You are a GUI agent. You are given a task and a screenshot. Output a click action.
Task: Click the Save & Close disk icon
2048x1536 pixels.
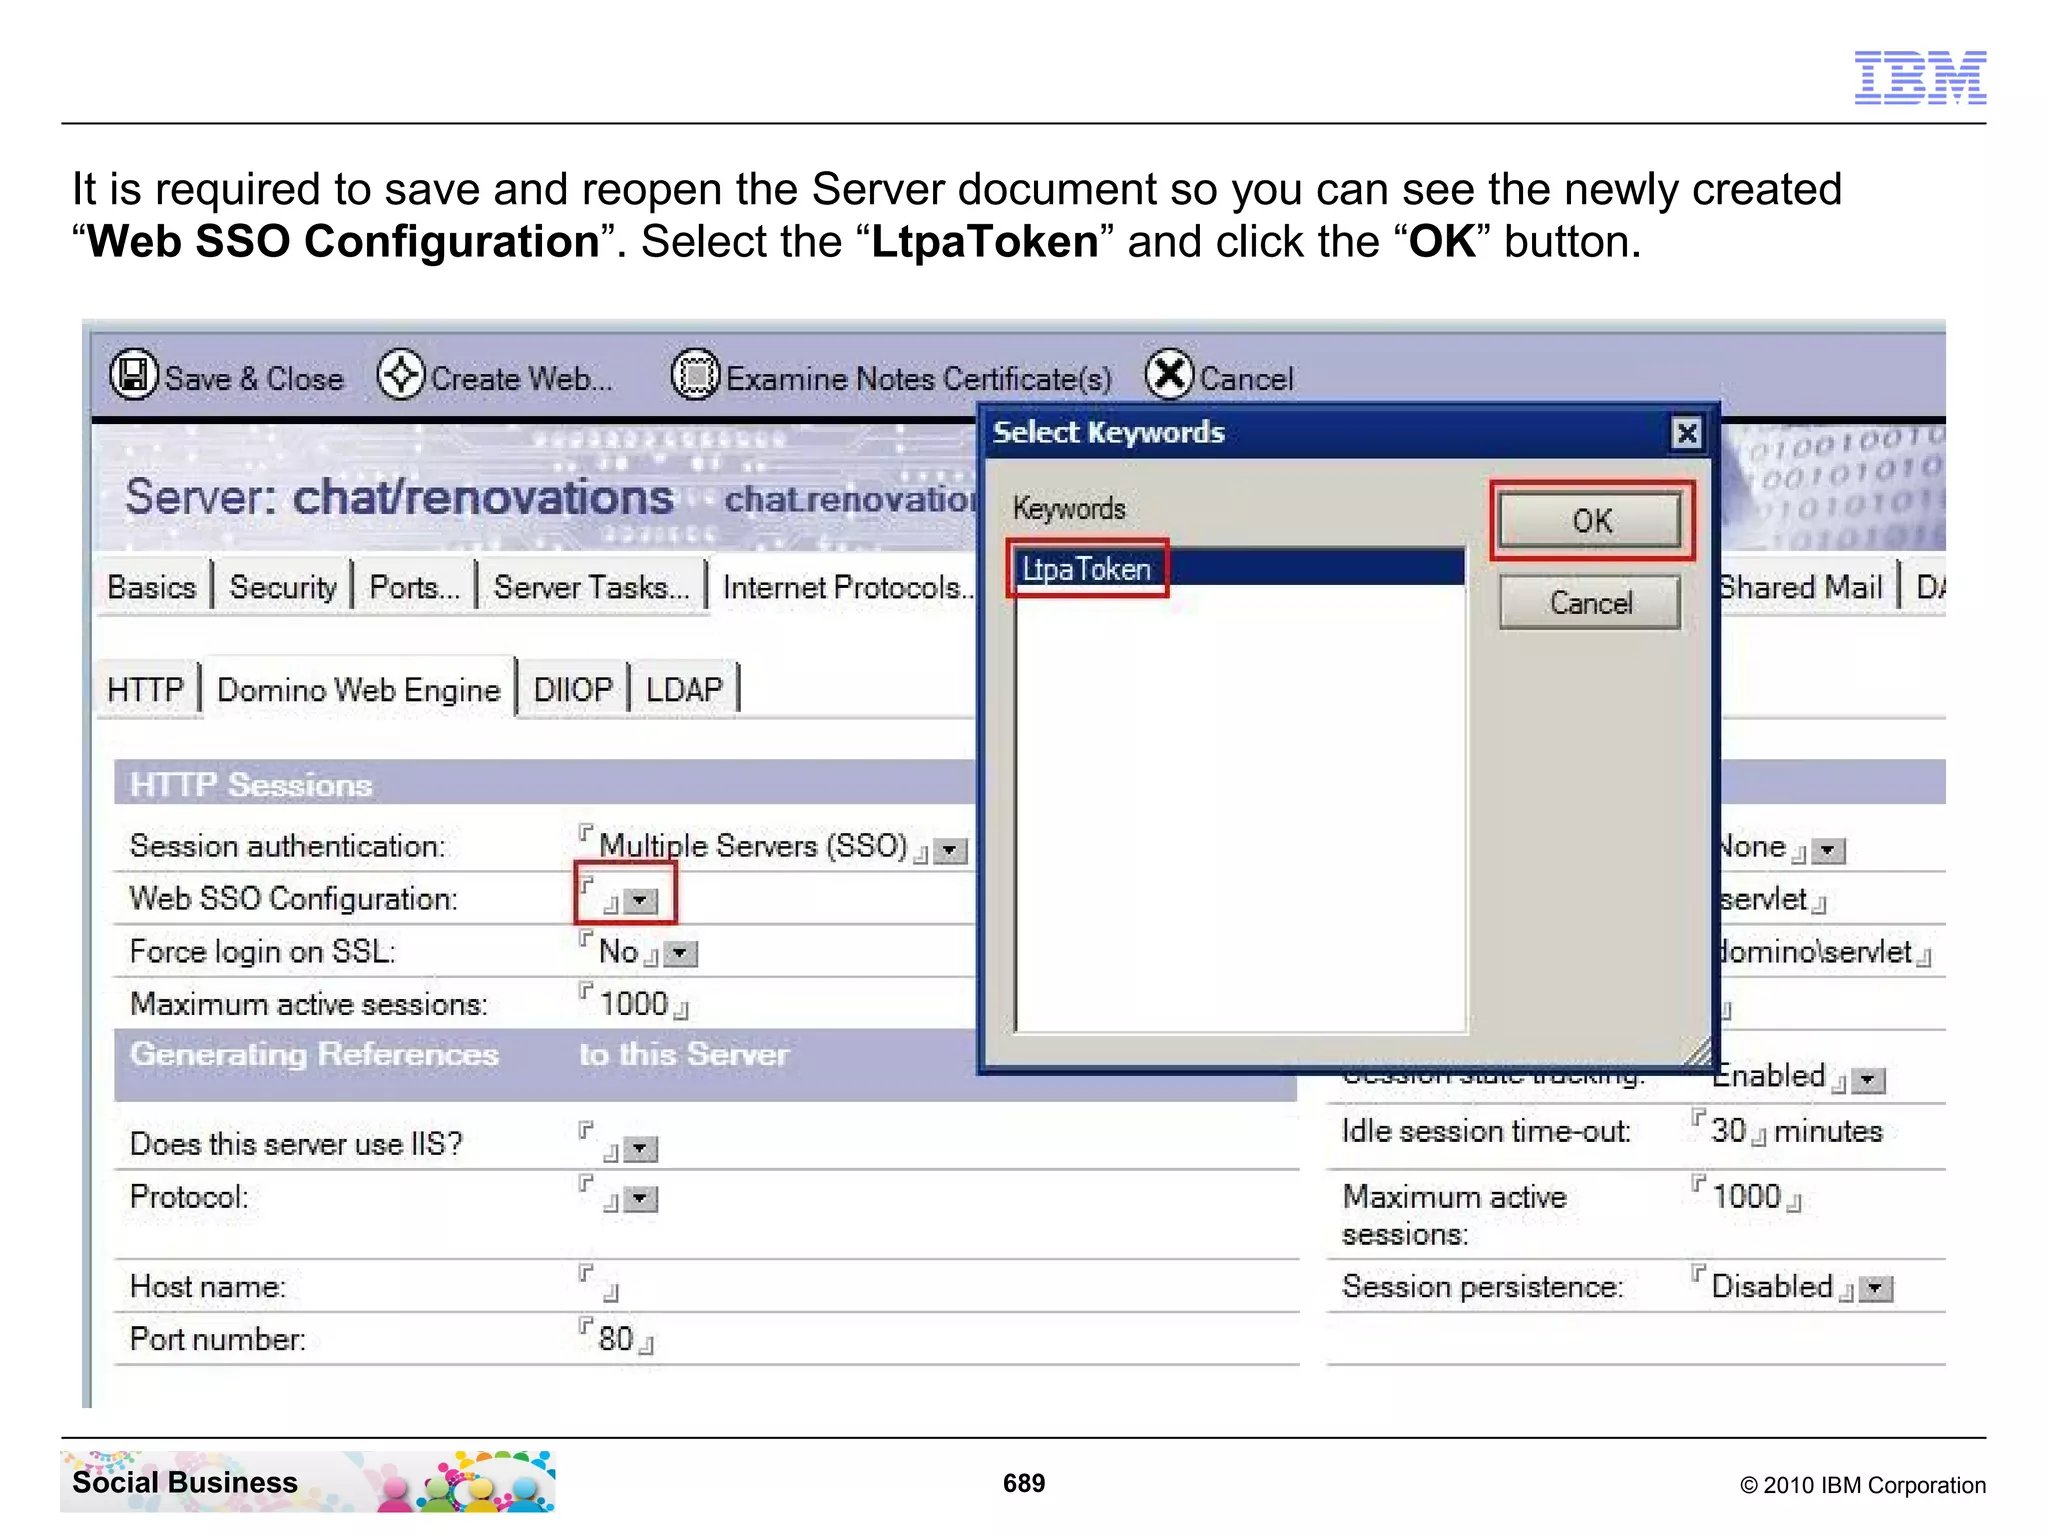(133, 375)
